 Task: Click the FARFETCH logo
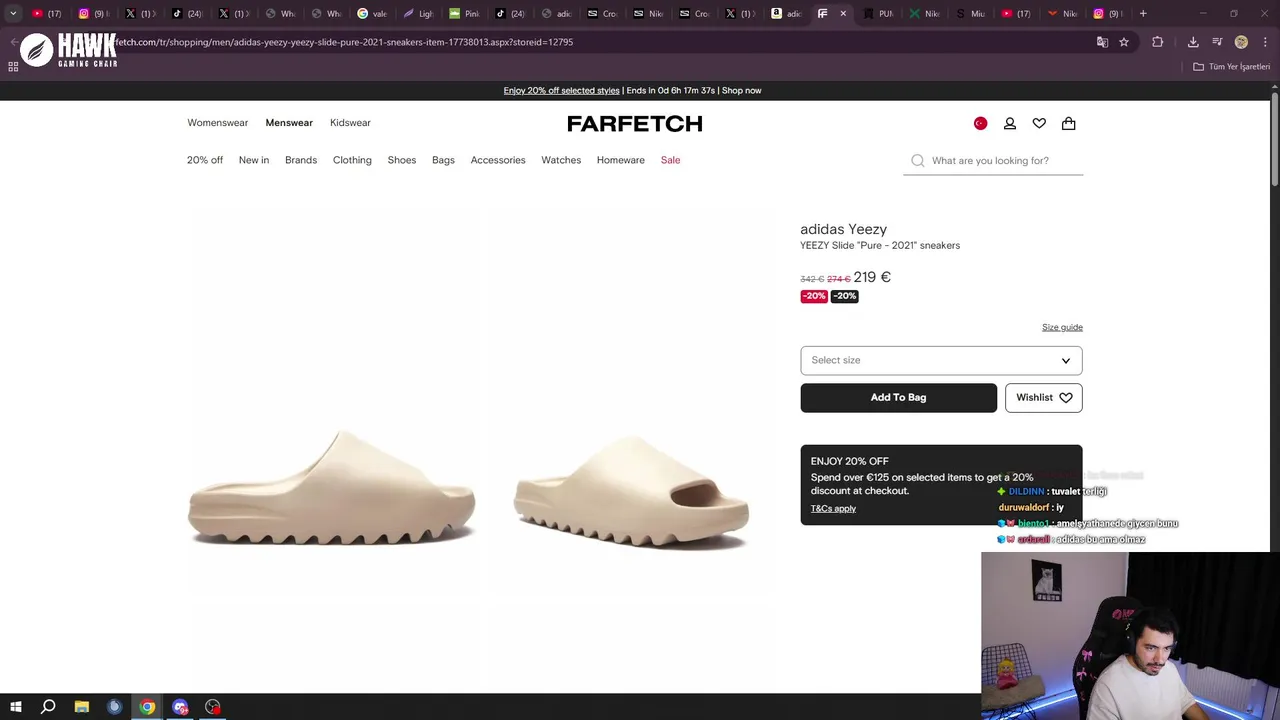(x=635, y=124)
